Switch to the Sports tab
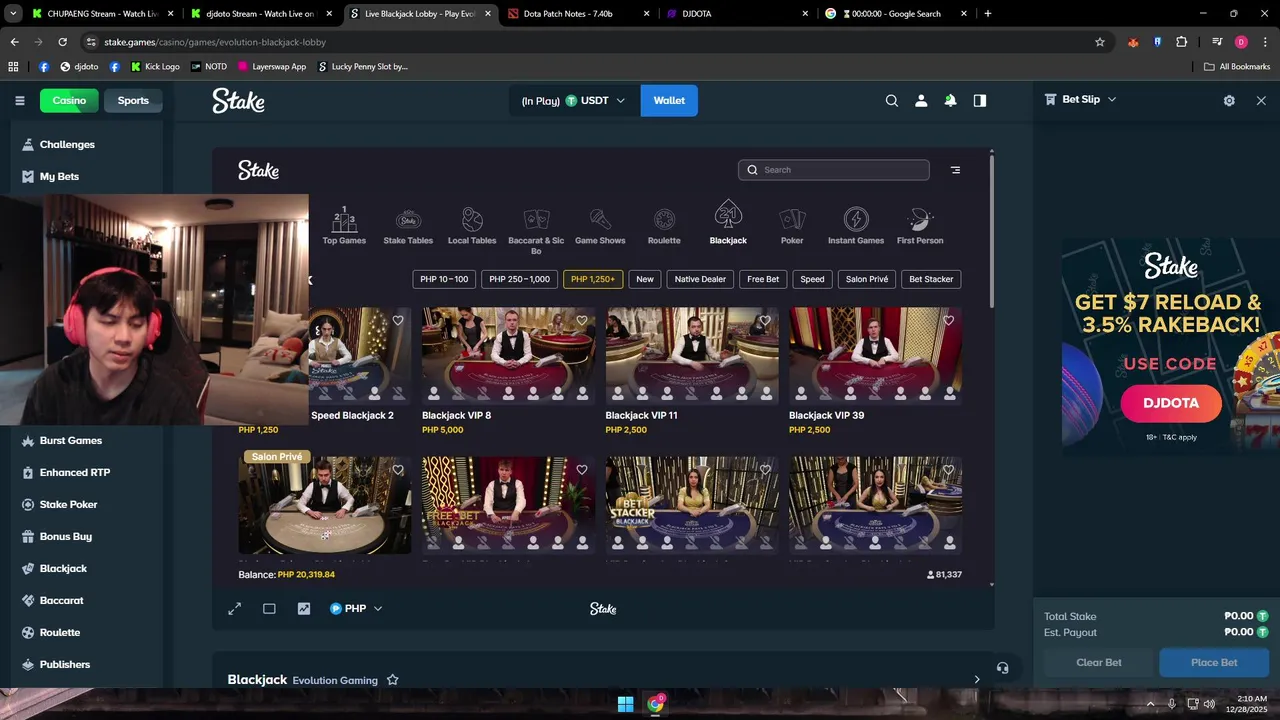The height and width of the screenshot is (720, 1280). pos(133,100)
